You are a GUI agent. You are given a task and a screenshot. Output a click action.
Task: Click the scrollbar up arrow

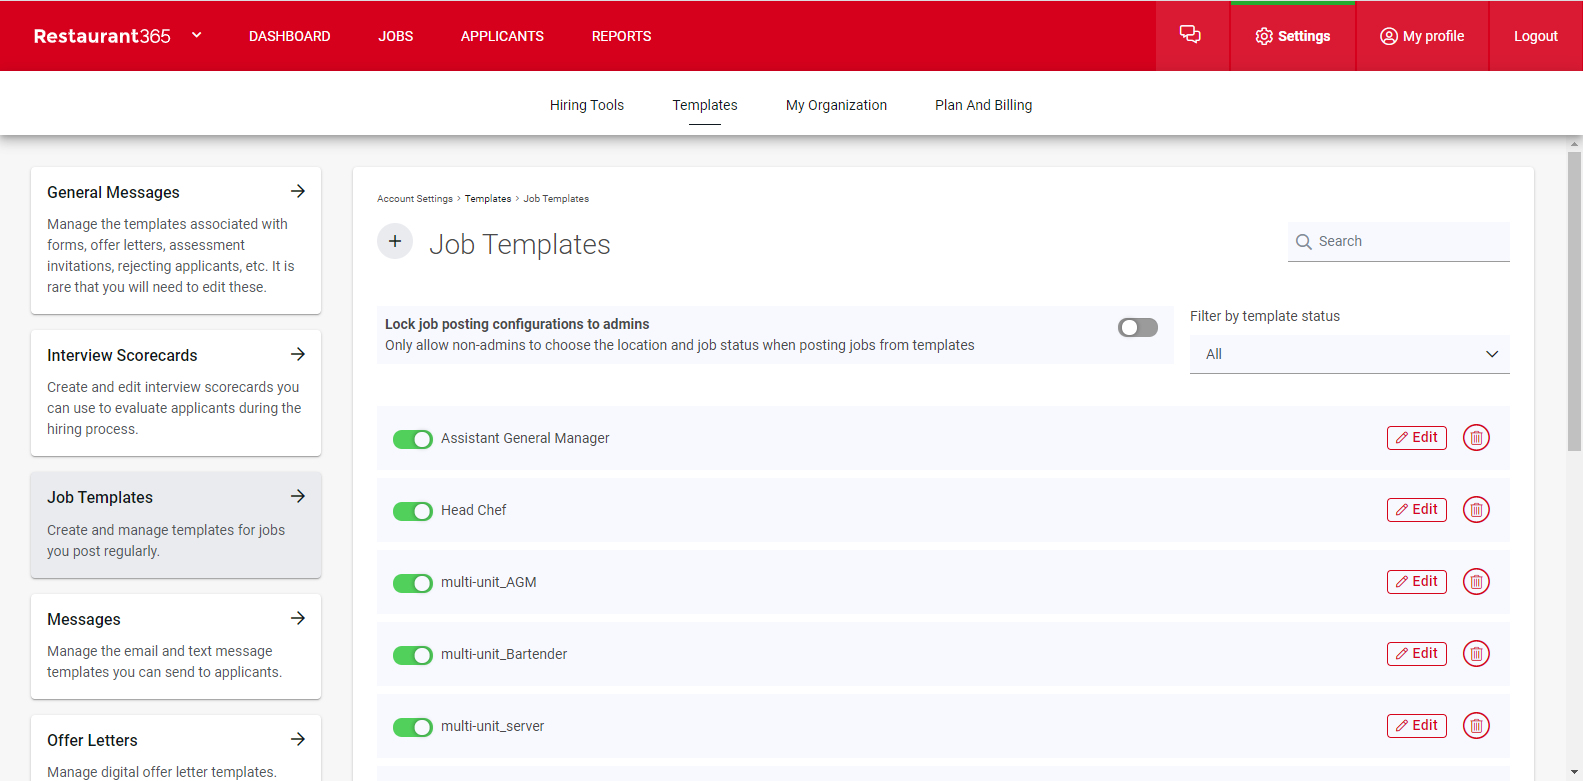1575,144
